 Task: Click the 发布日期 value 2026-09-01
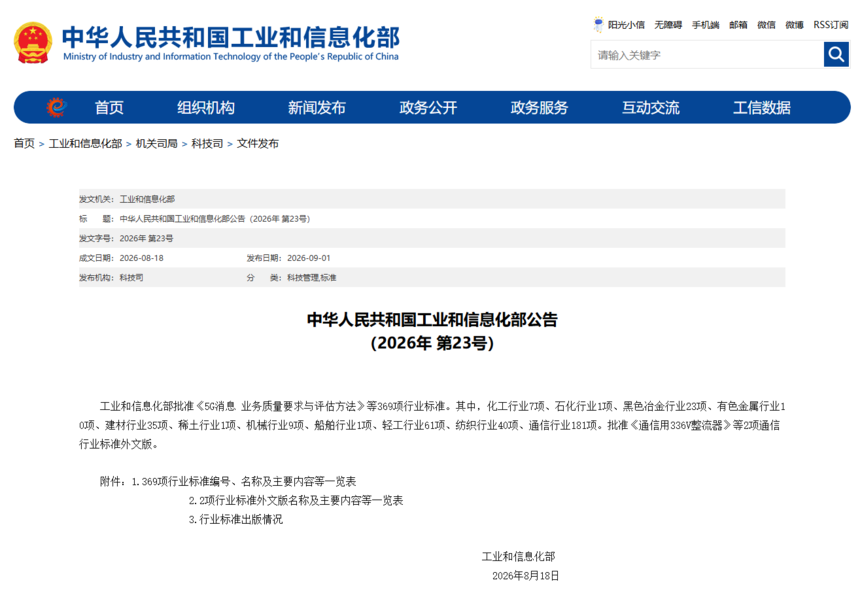[x=309, y=258]
